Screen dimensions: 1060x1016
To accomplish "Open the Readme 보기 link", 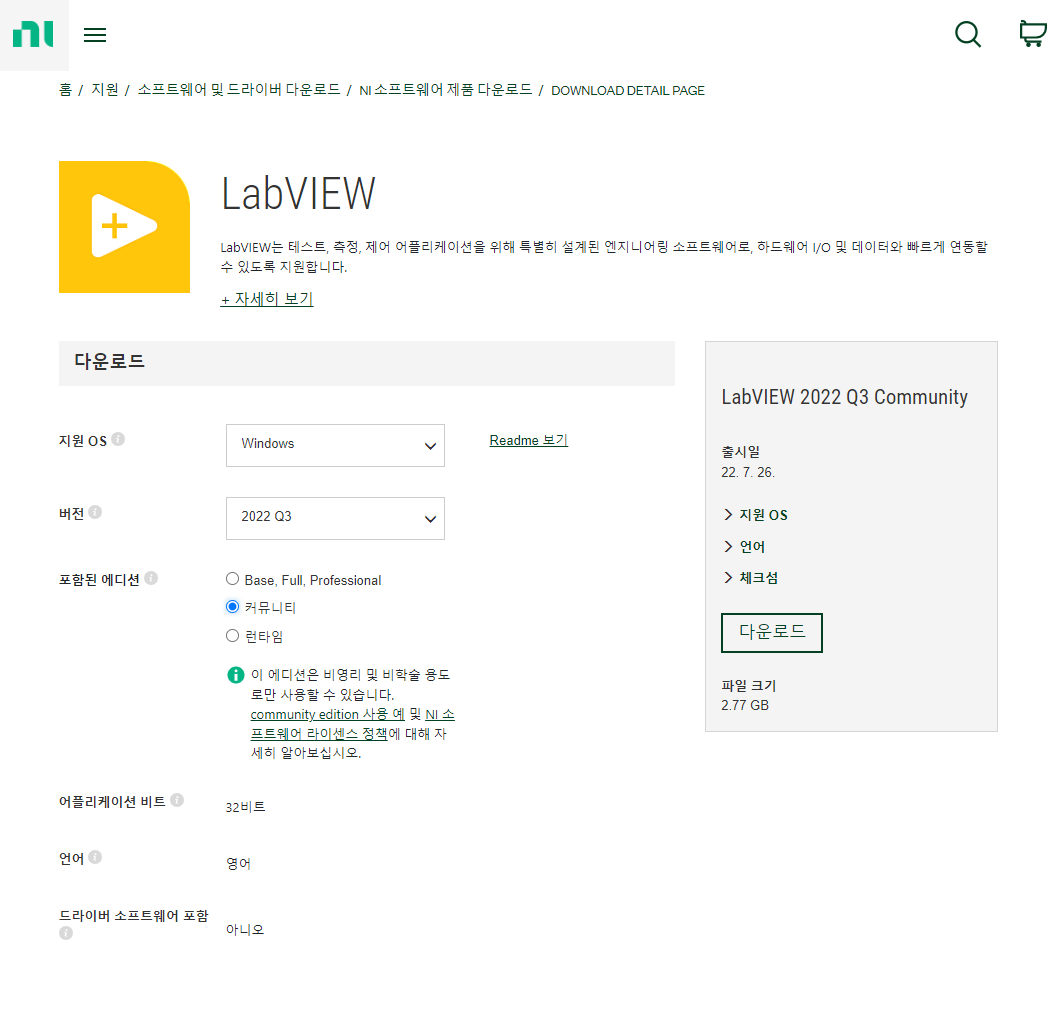I will click(528, 439).
